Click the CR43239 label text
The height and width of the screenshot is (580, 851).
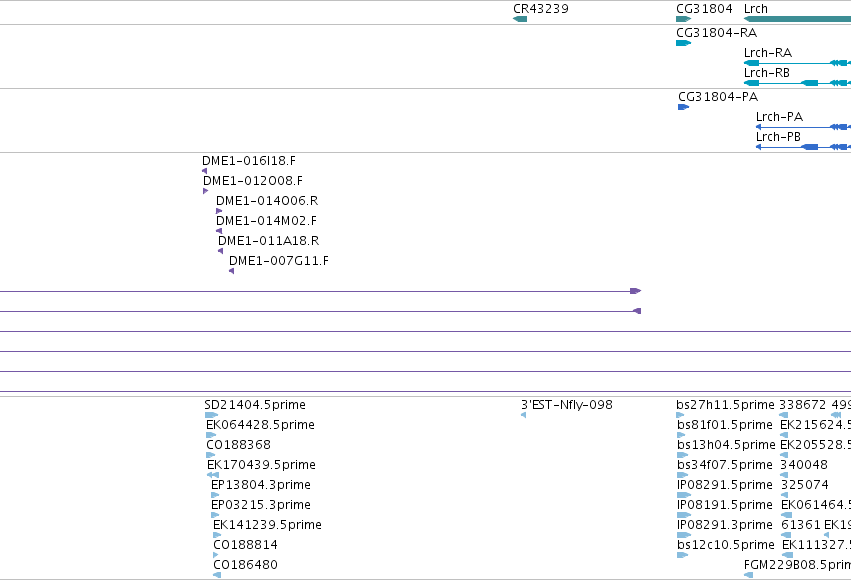click(x=541, y=9)
